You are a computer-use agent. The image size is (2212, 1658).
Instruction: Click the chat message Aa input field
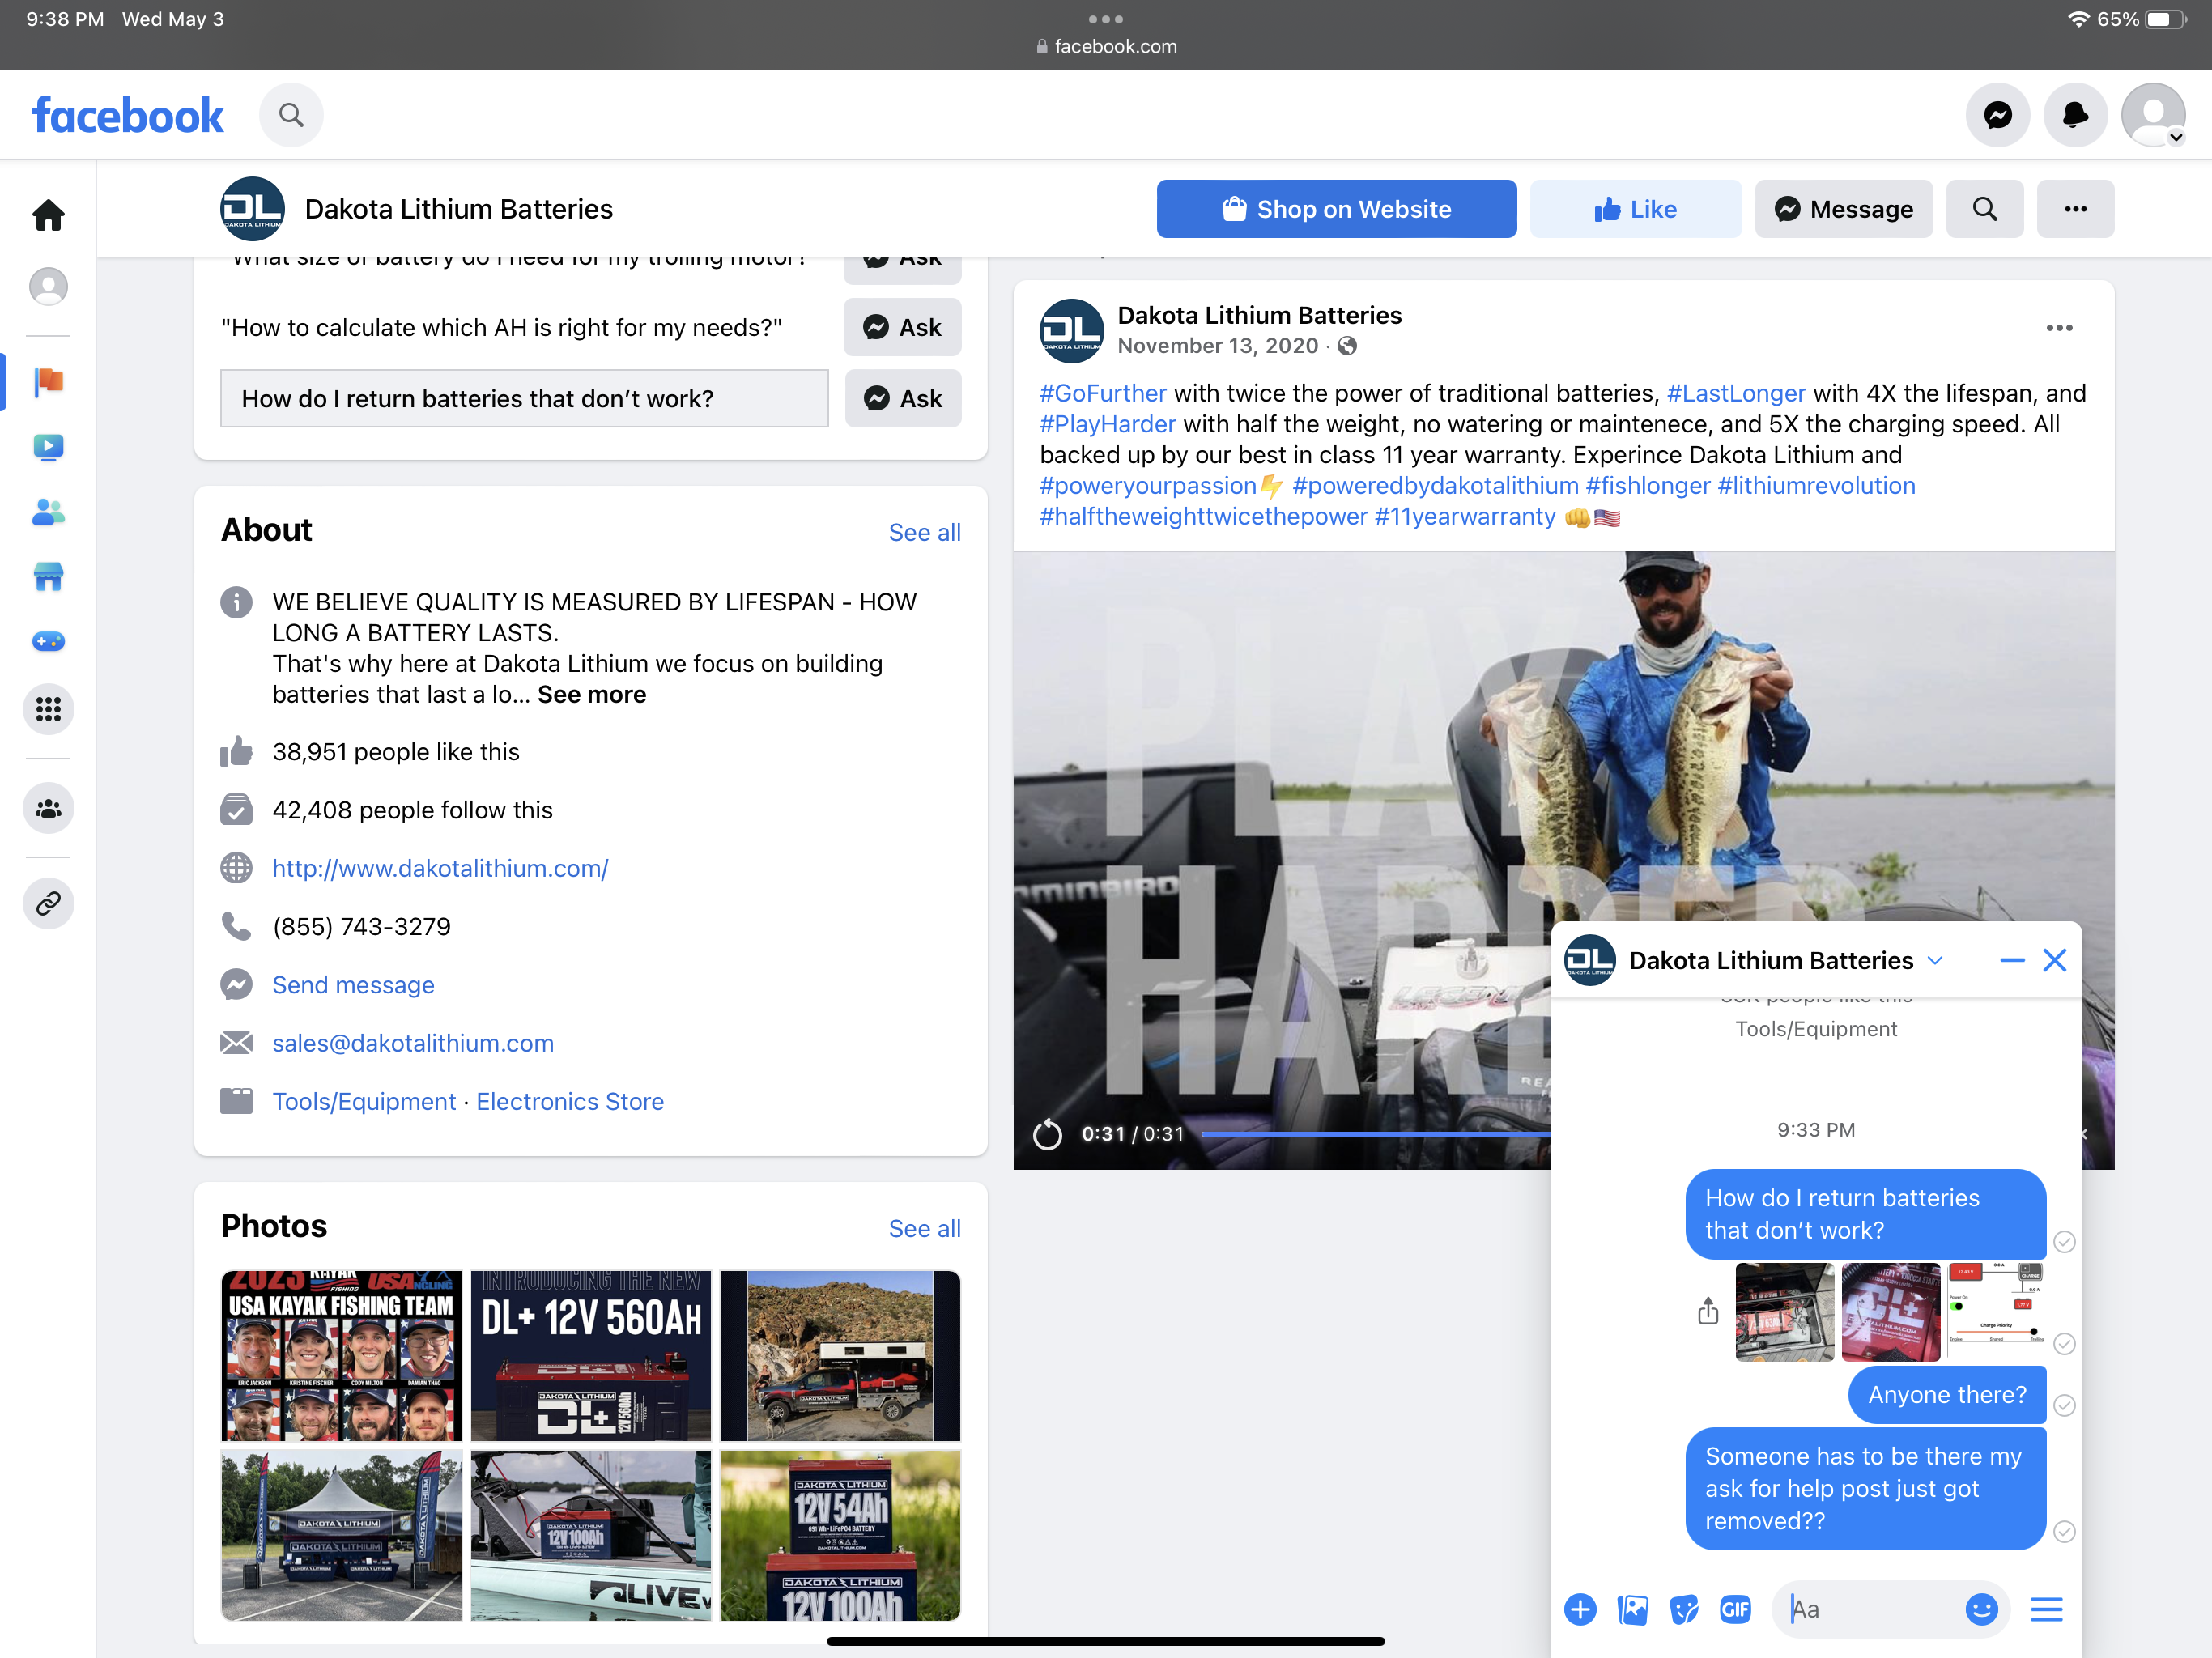[x=1870, y=1609]
